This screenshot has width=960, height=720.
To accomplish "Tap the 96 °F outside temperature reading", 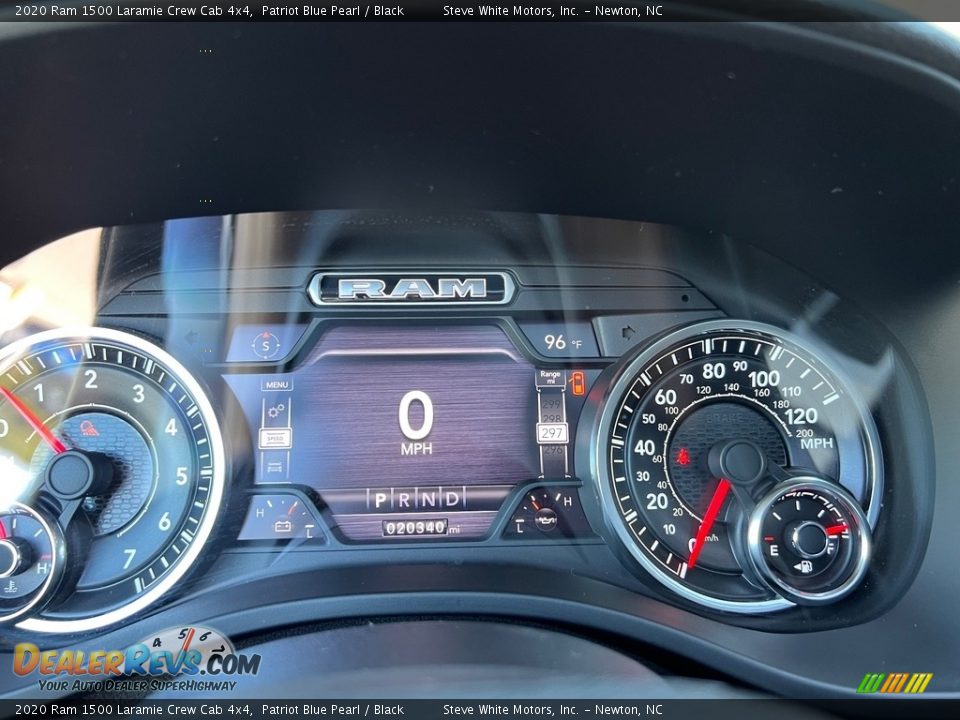I will (x=562, y=342).
